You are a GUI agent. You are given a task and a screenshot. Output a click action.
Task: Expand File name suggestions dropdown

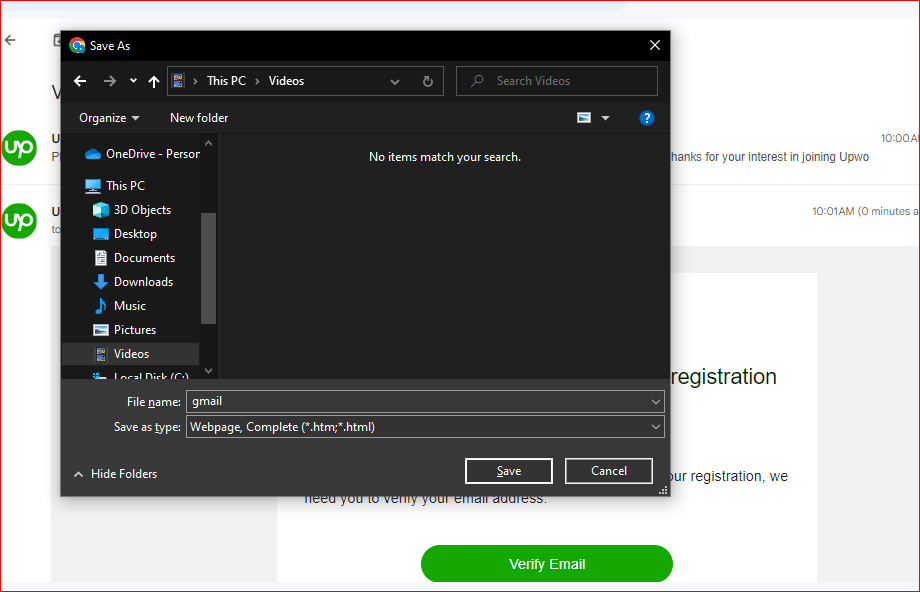point(655,402)
